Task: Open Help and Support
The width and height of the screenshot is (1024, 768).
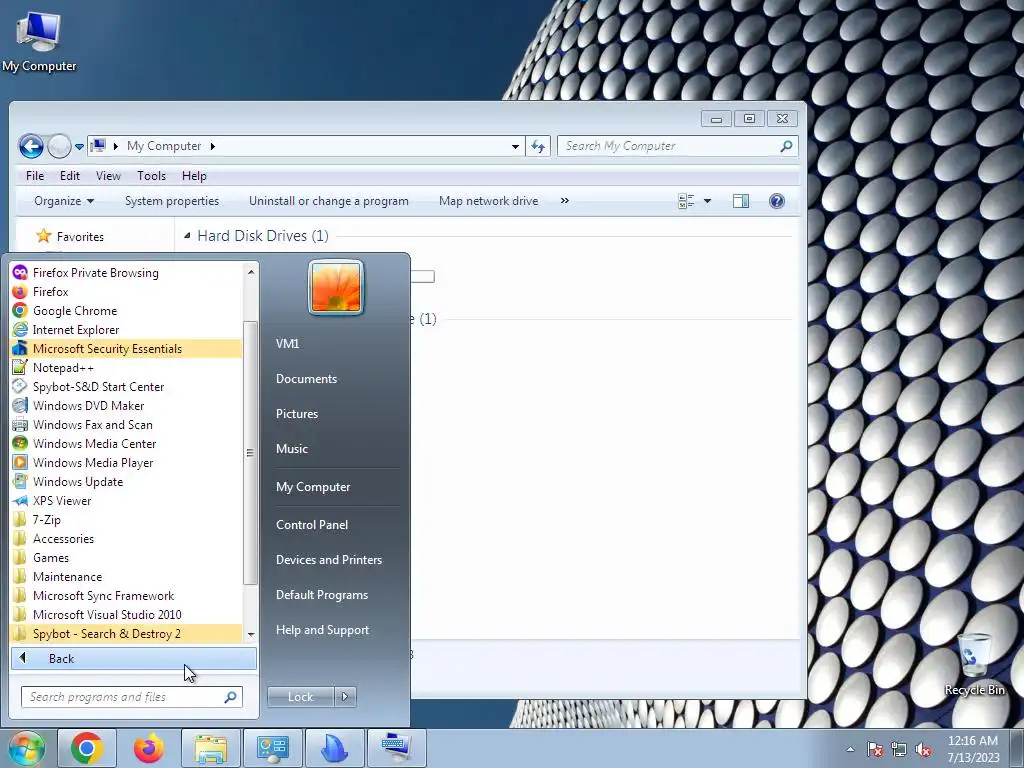Action: [322, 630]
